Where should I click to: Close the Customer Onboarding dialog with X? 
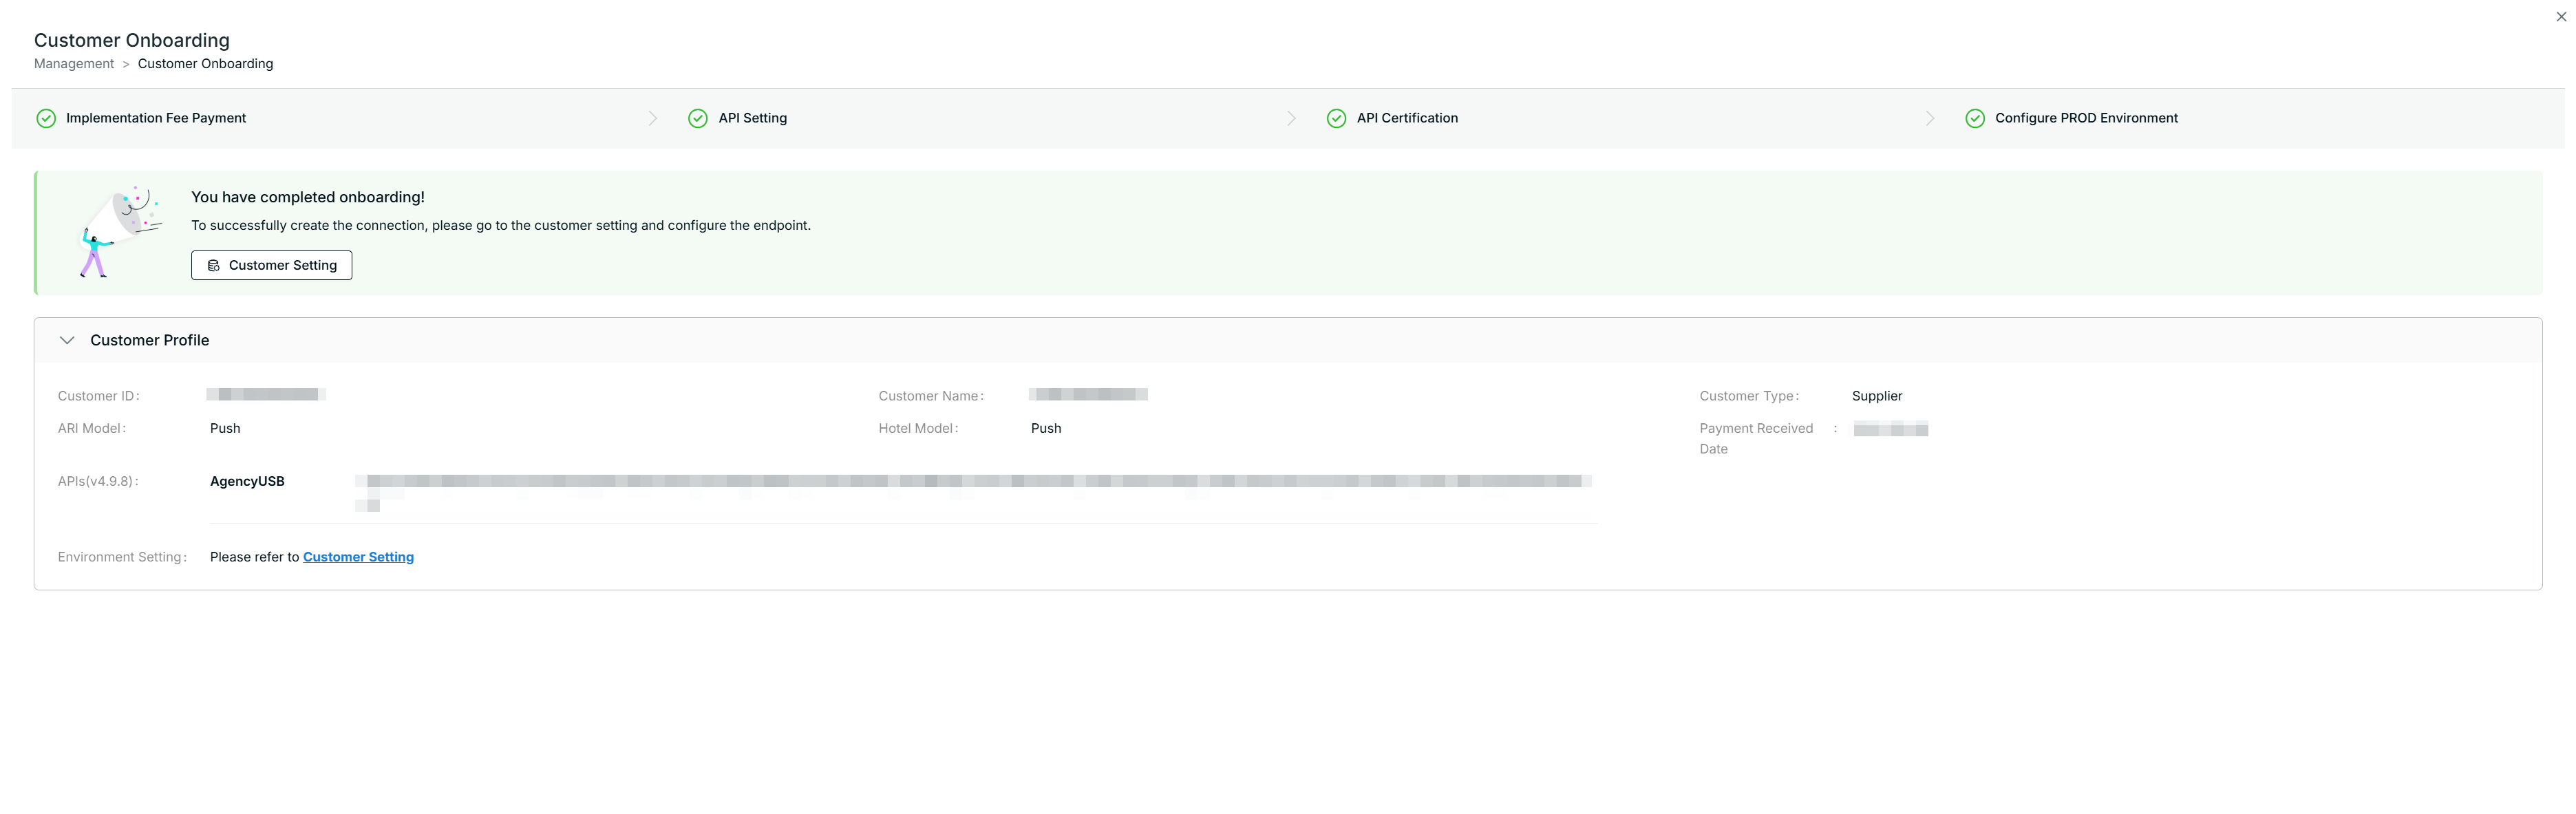point(2561,16)
